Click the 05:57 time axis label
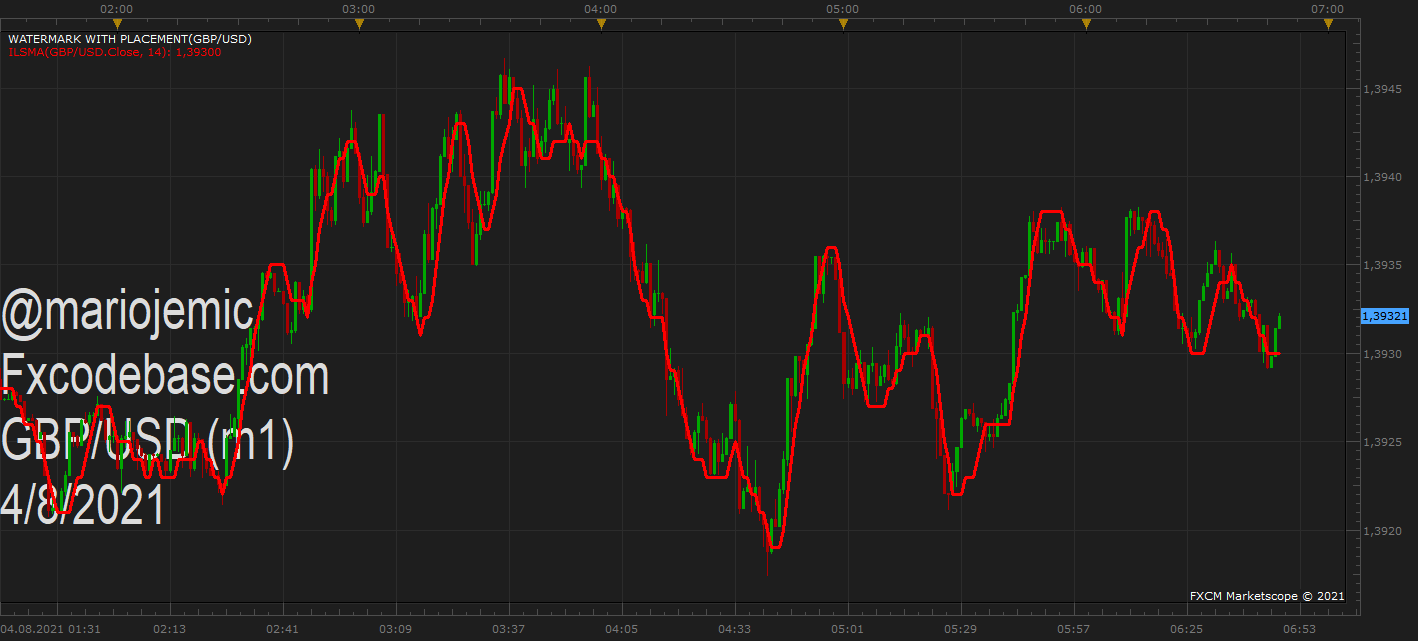1418x641 pixels. tap(1074, 630)
